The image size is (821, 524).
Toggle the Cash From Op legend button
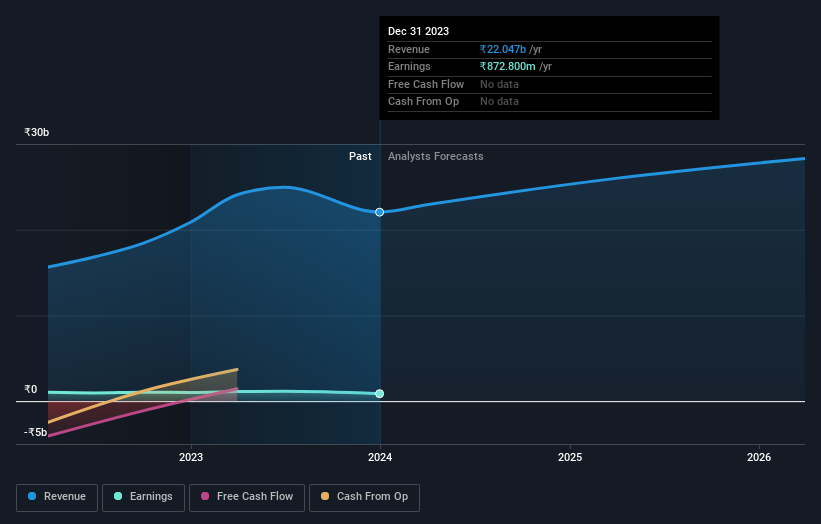tap(364, 497)
